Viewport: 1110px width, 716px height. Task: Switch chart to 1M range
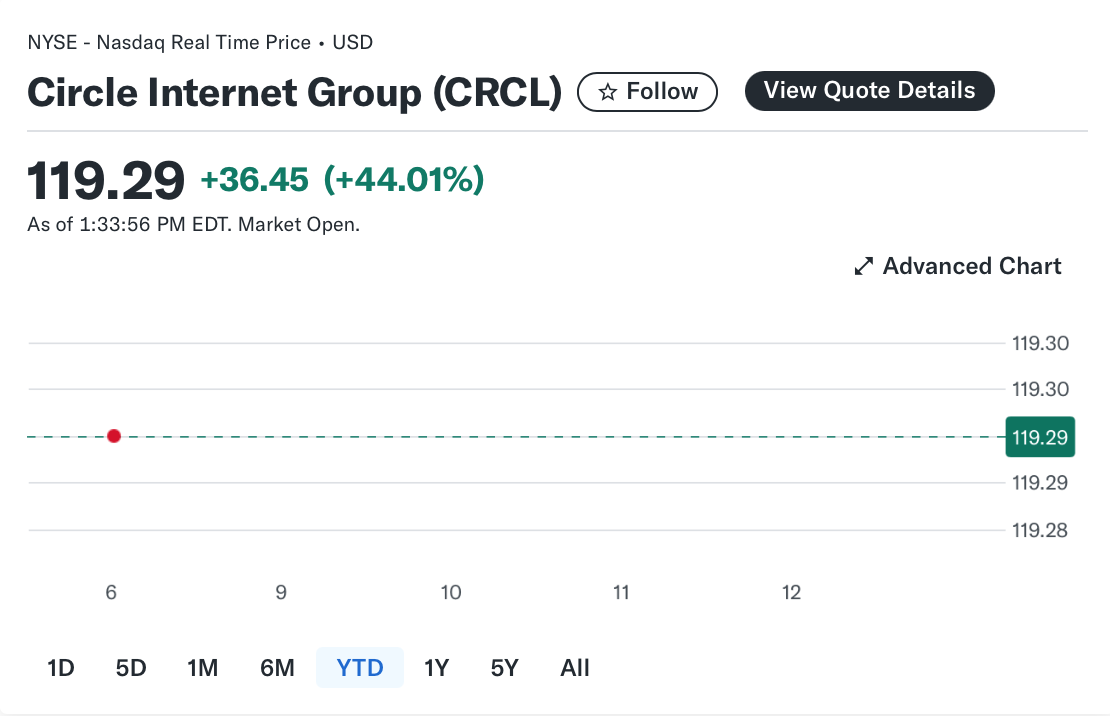pos(202,668)
